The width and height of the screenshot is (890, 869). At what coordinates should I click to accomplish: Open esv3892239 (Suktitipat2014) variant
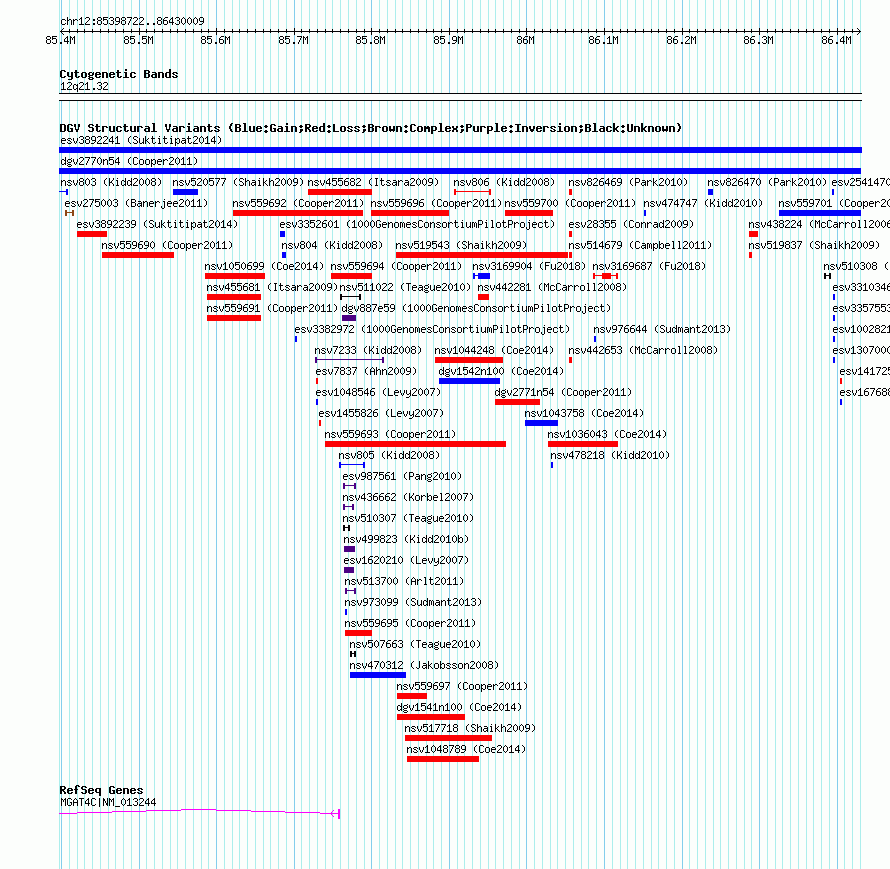point(157,224)
